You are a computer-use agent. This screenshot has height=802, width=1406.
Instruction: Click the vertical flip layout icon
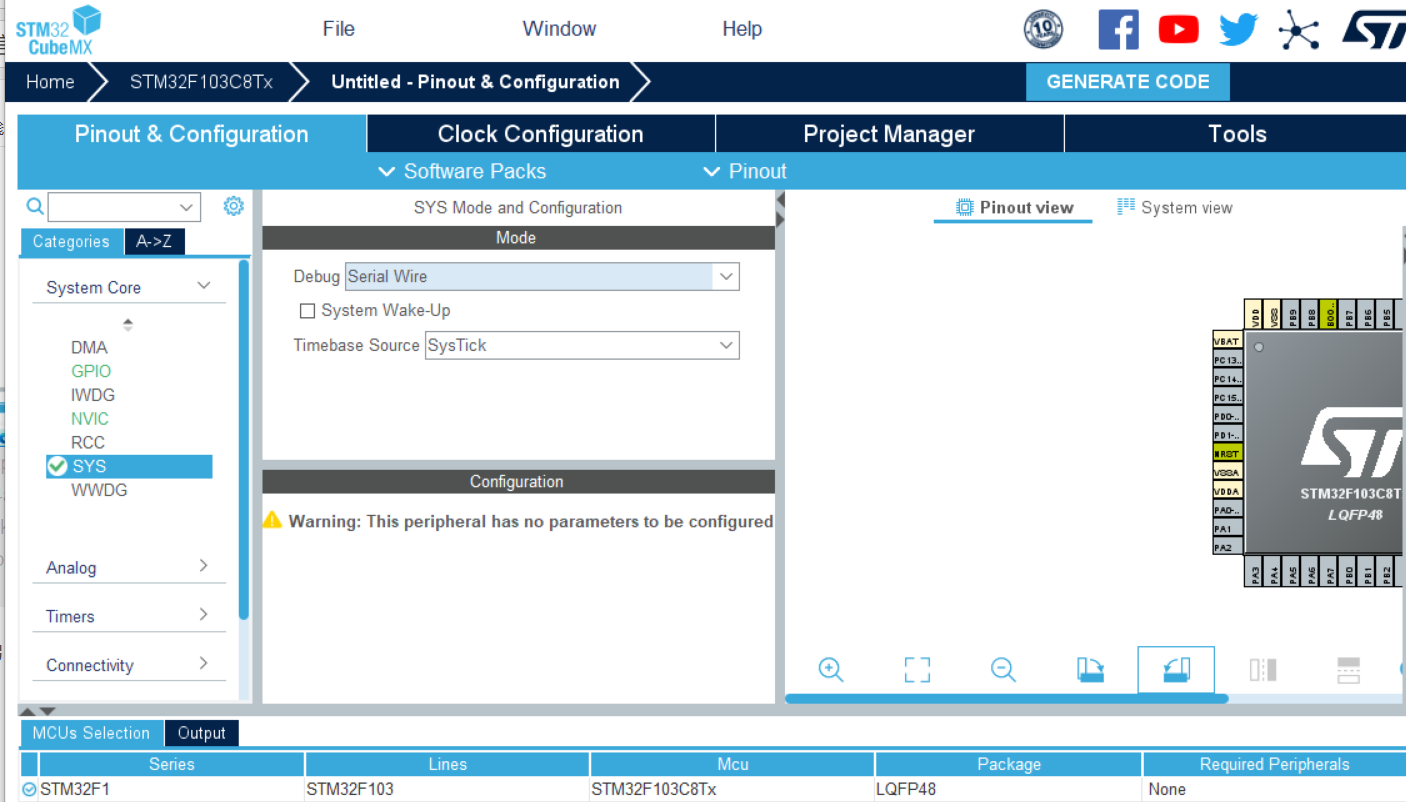point(1263,669)
